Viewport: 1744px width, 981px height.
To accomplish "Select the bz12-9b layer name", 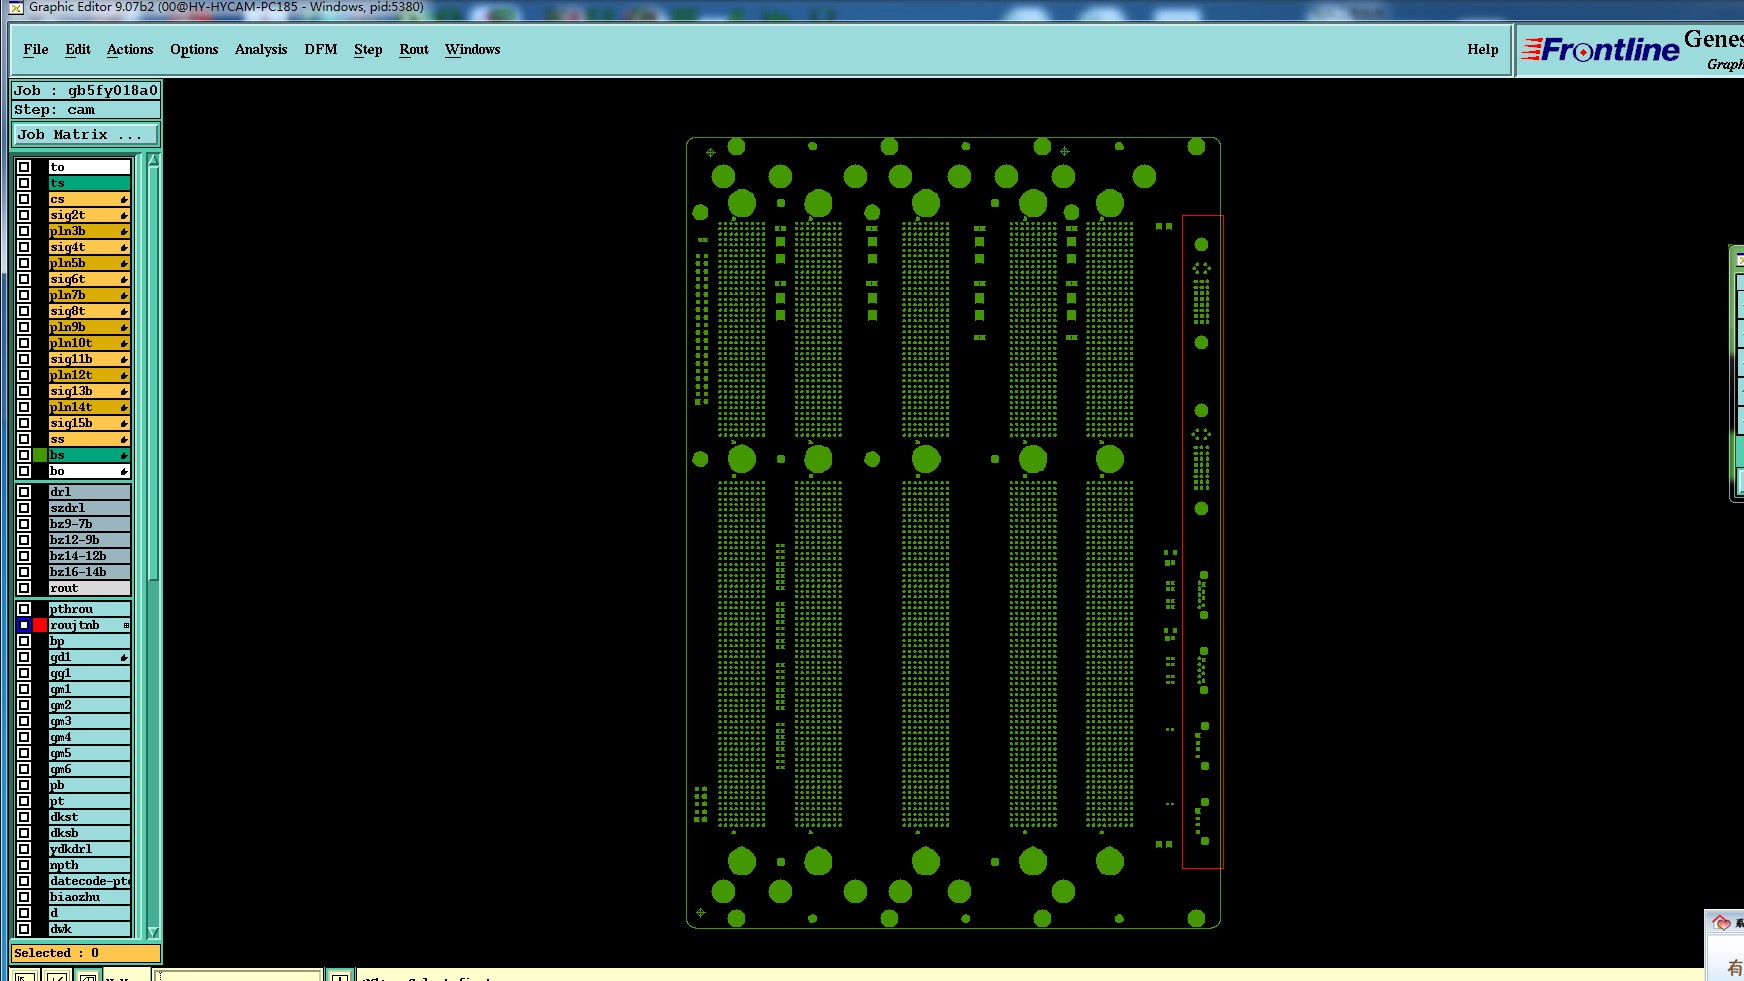I will (x=89, y=540).
